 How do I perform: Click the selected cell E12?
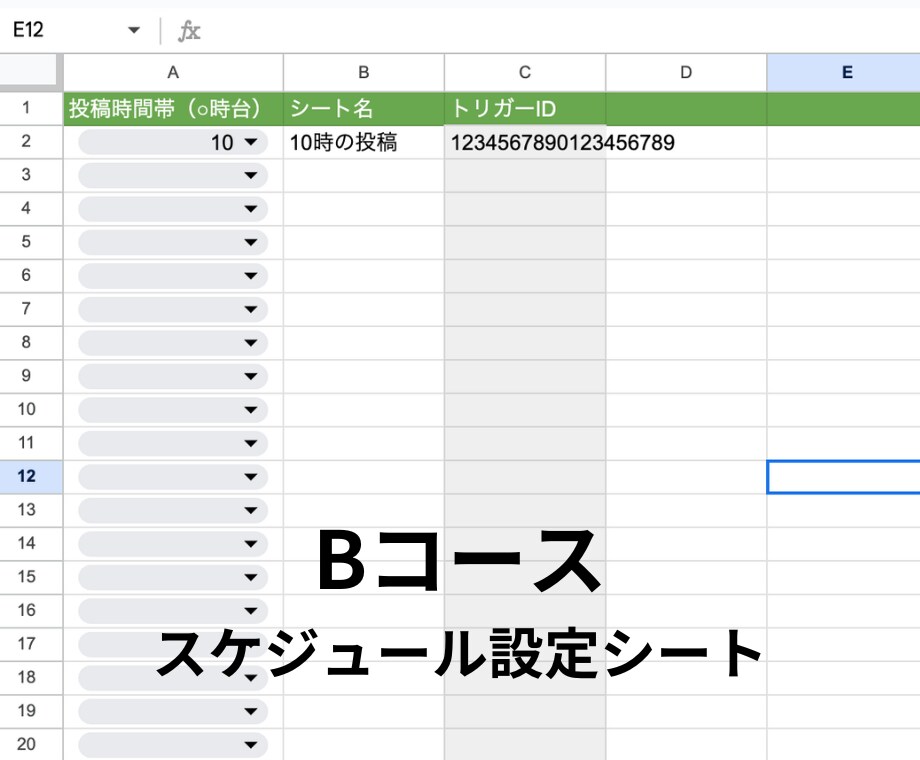point(844,477)
